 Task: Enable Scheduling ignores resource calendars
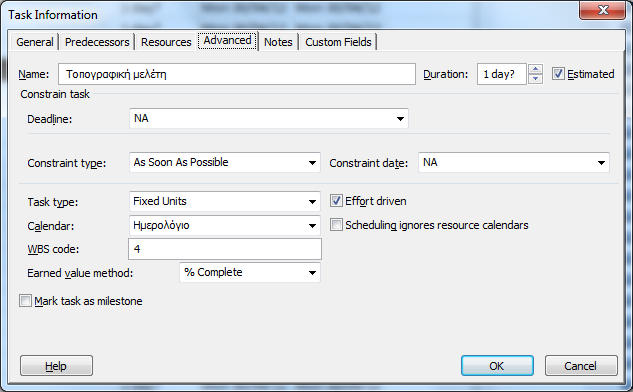pyautogui.click(x=336, y=225)
